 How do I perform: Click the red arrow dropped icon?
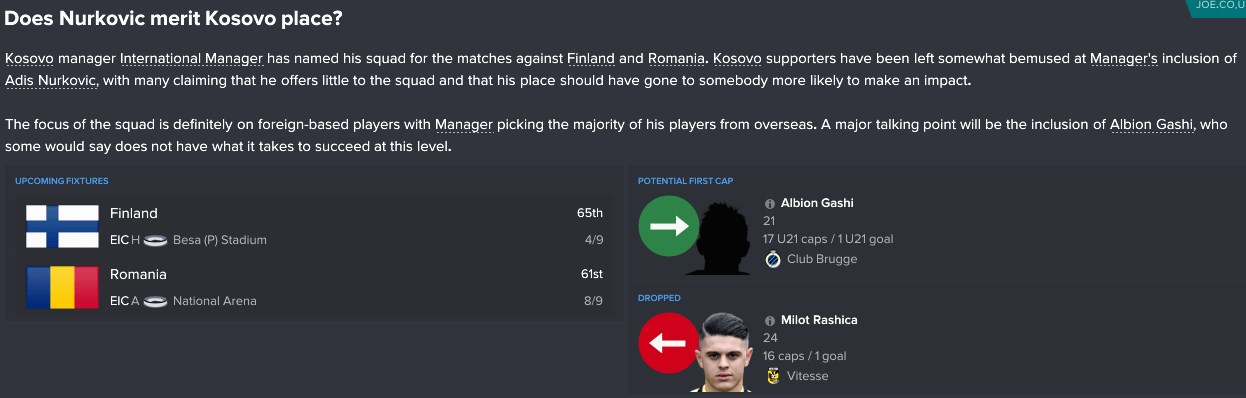tap(668, 343)
